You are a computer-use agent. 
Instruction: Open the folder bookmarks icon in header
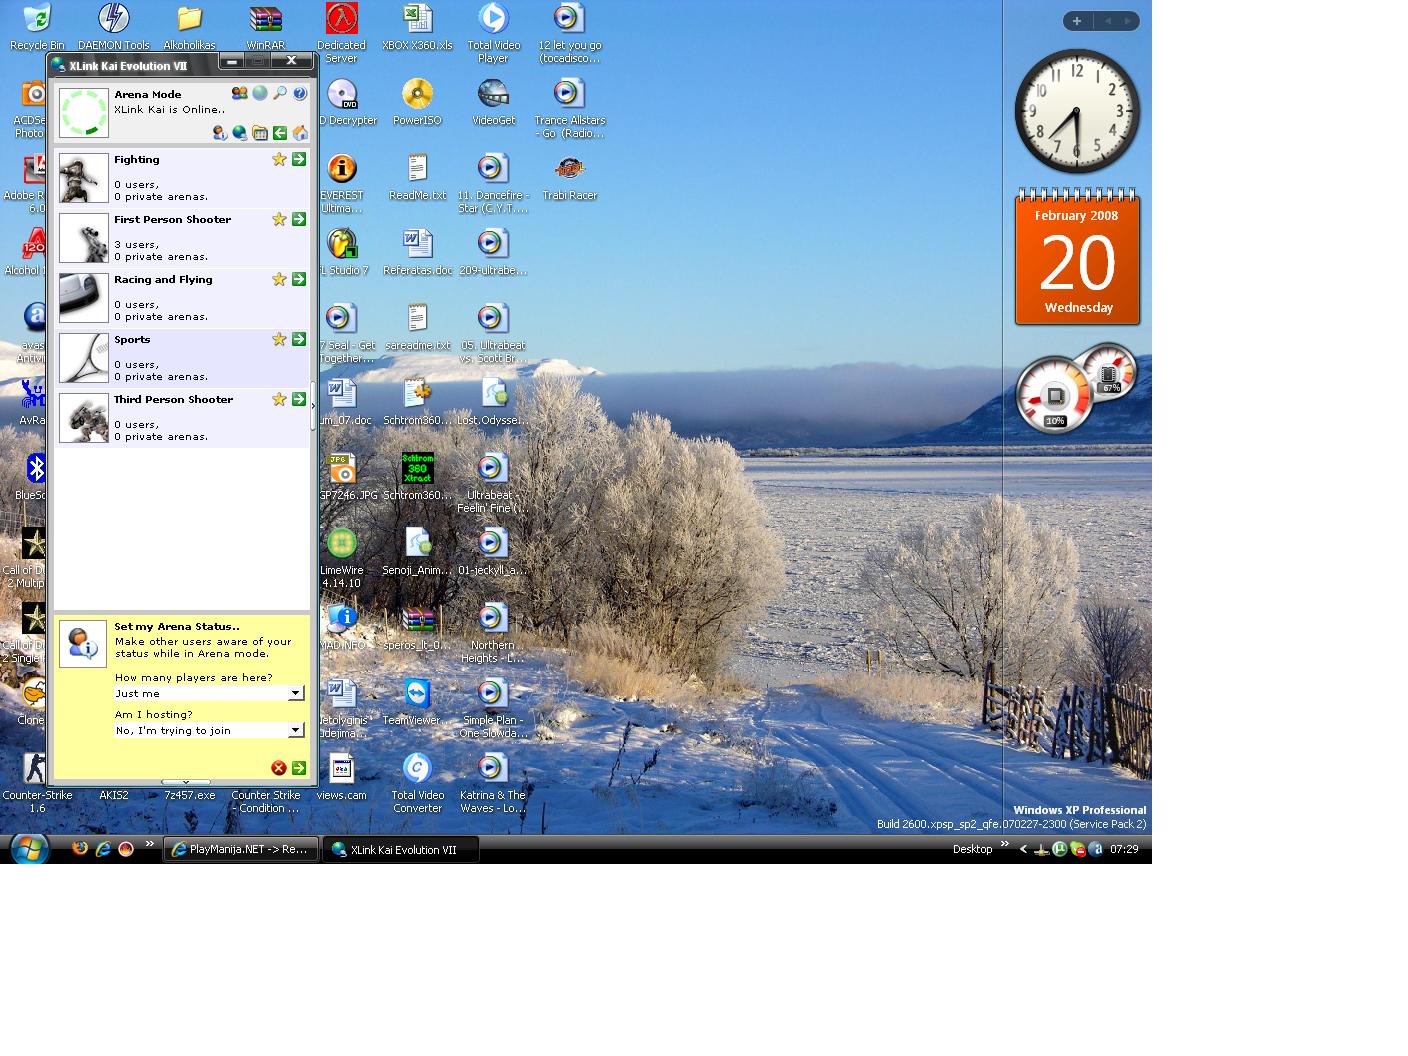pos(260,133)
